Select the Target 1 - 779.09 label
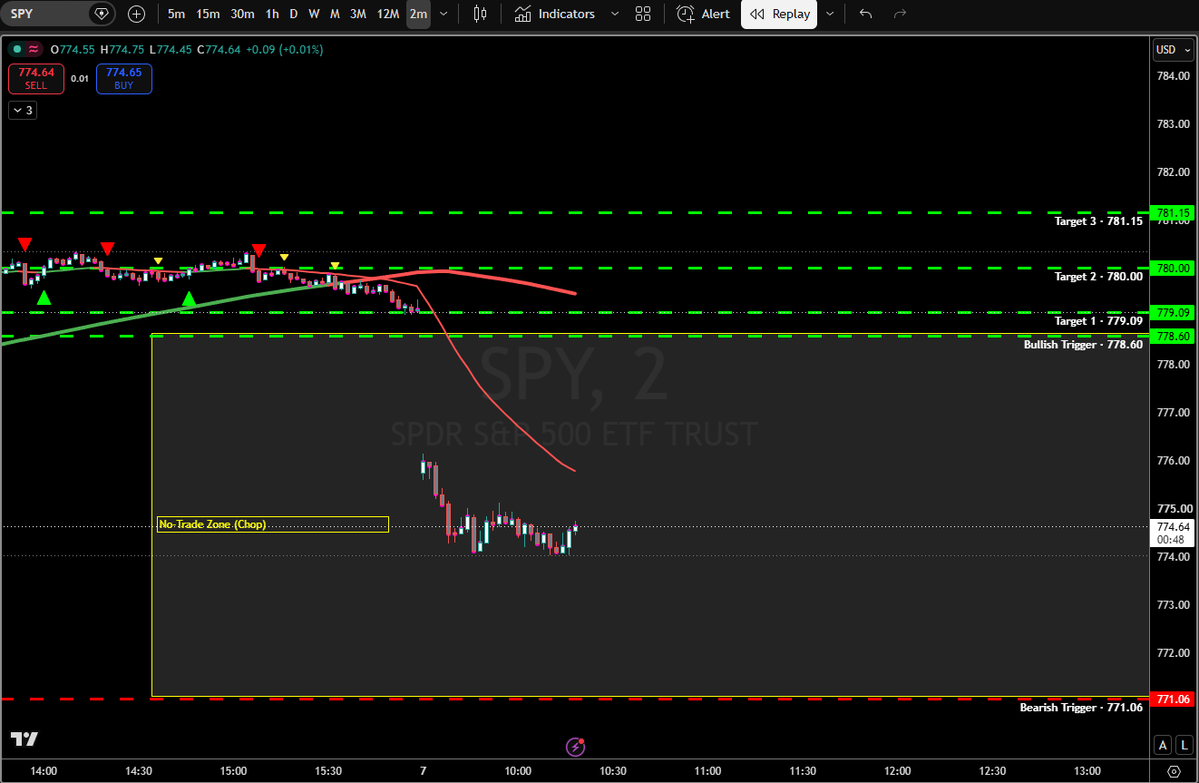 (1098, 320)
